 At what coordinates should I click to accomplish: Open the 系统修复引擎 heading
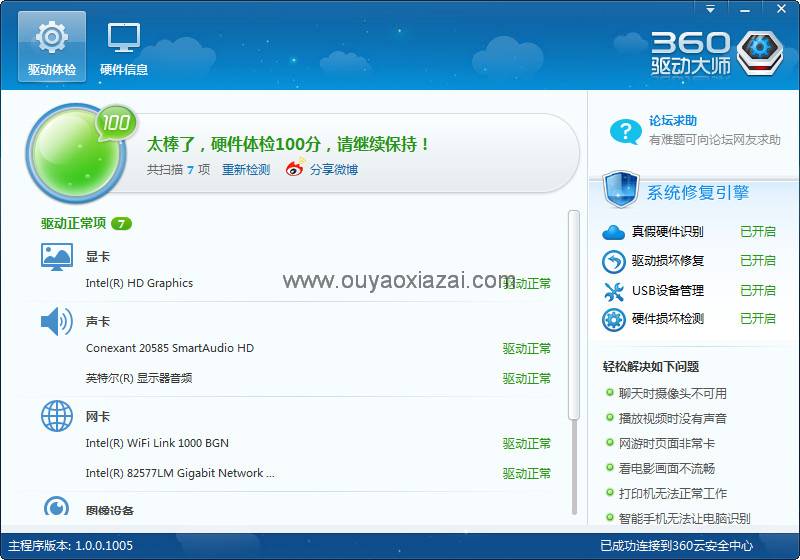pos(697,192)
